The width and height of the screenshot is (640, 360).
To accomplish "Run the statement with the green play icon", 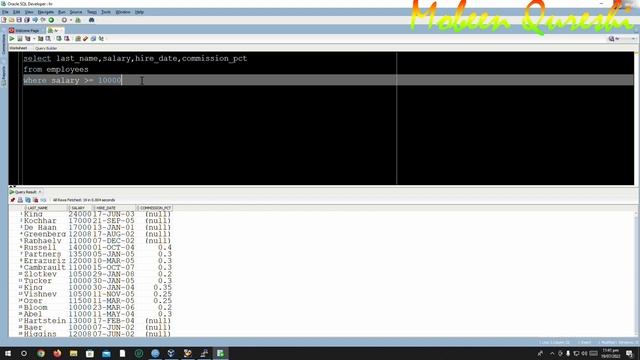I will 12,39.
